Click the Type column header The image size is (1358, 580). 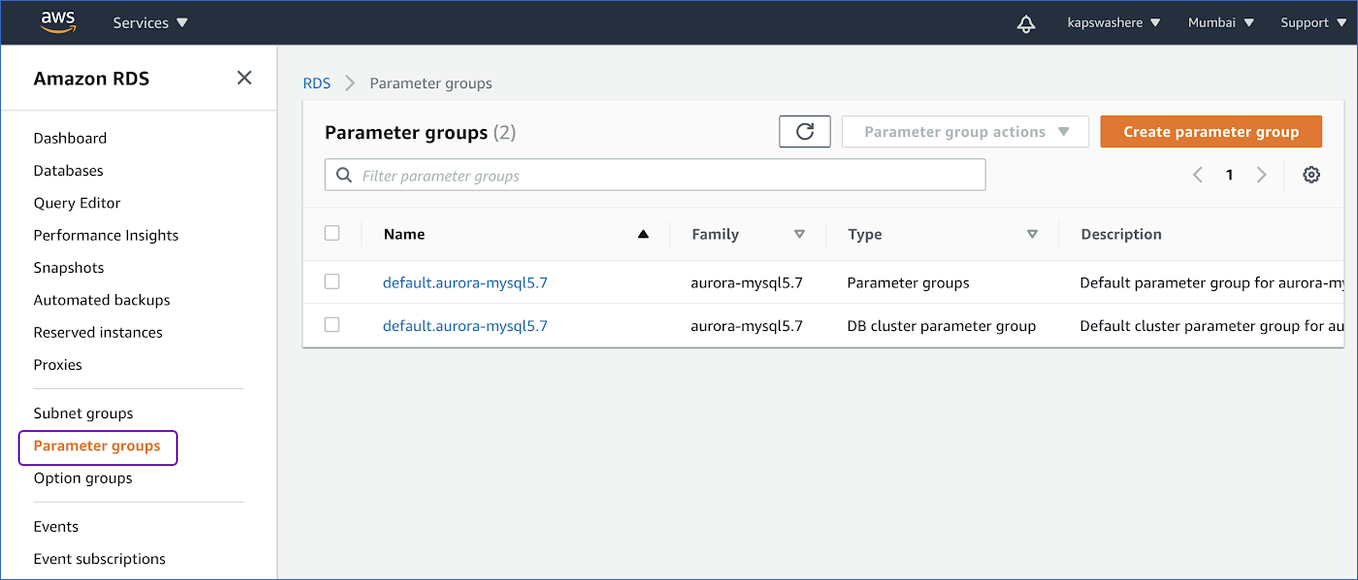865,234
